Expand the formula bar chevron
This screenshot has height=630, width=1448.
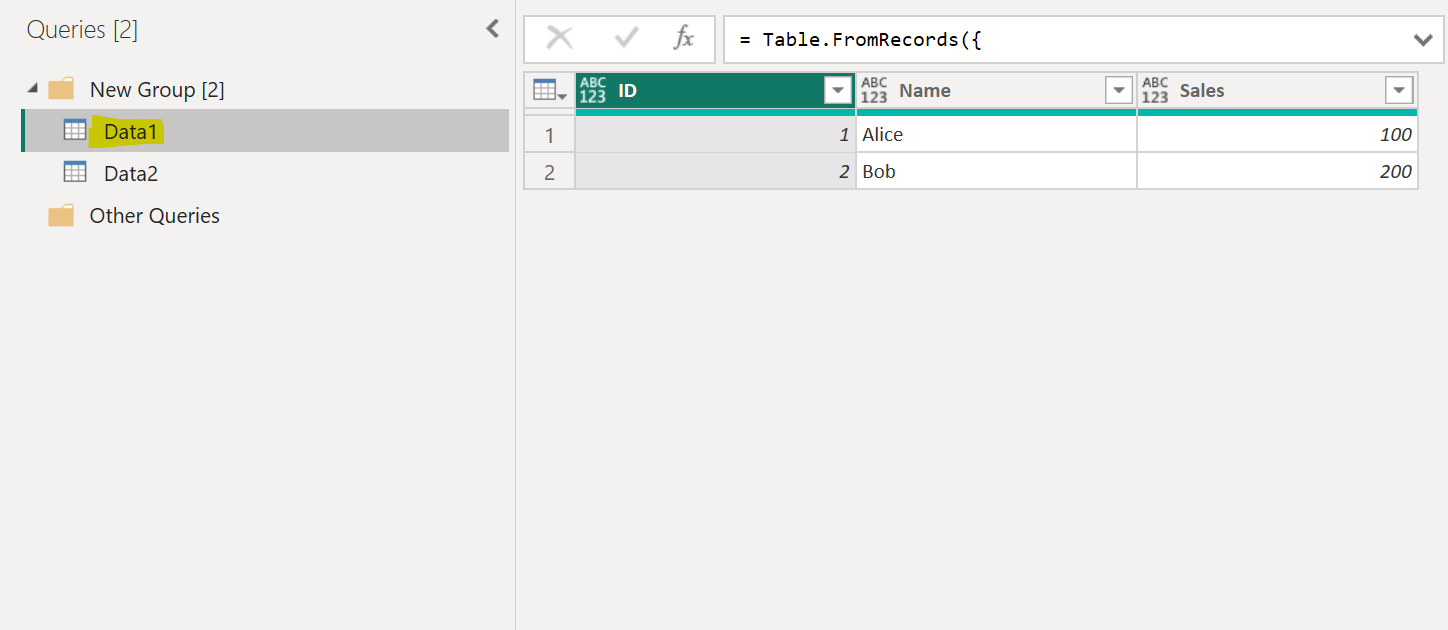[x=1422, y=40]
